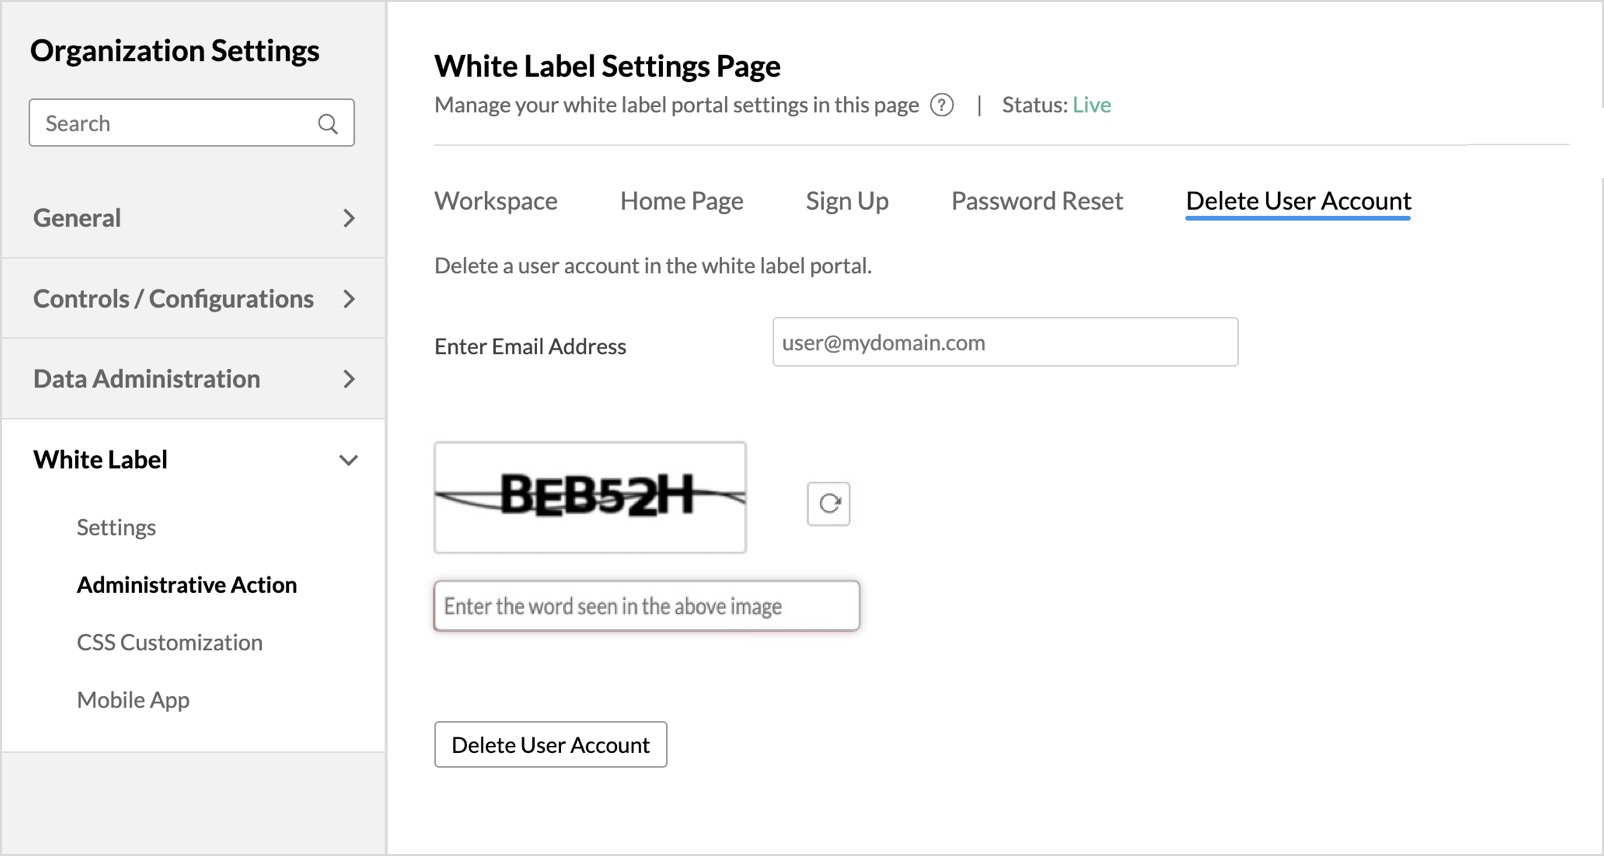The image size is (1604, 856).
Task: Go to the Password Reset tab
Action: (1037, 201)
